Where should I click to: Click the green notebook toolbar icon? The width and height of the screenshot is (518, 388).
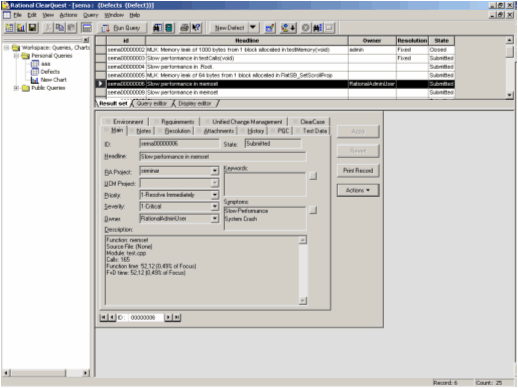coord(169,28)
